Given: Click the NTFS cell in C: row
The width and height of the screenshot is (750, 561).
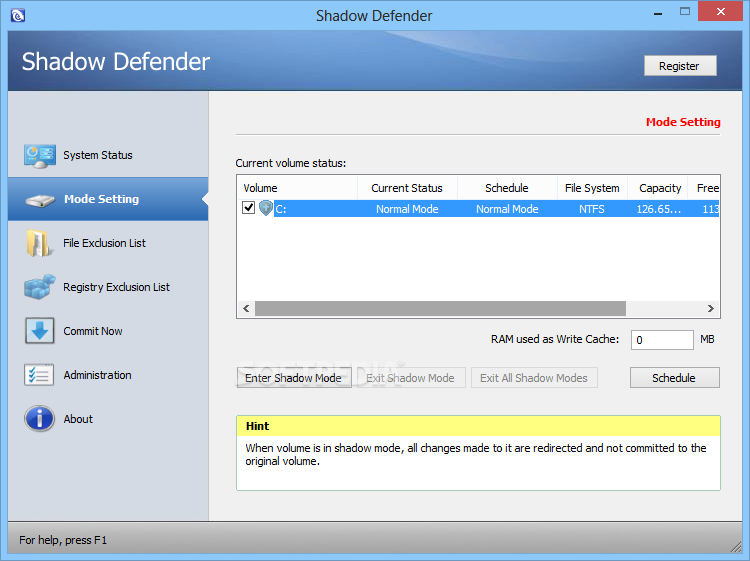Looking at the screenshot, I should pyautogui.click(x=592, y=209).
